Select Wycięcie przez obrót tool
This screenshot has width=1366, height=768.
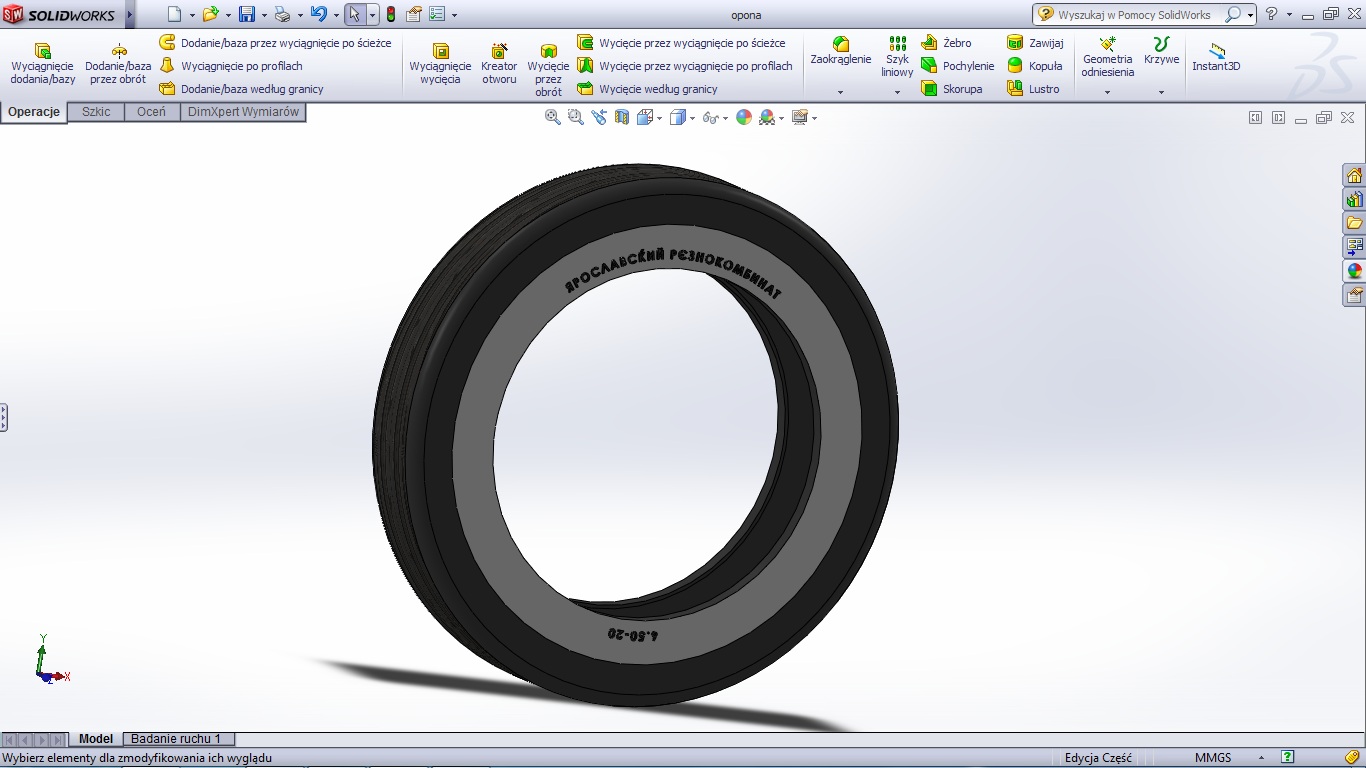click(x=548, y=70)
